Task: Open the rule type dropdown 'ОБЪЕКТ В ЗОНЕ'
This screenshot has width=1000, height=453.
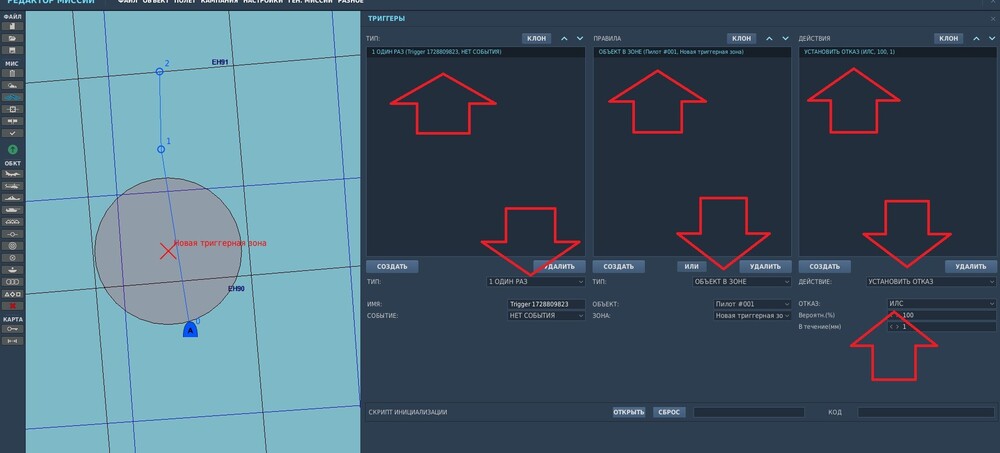Action: 742,281
